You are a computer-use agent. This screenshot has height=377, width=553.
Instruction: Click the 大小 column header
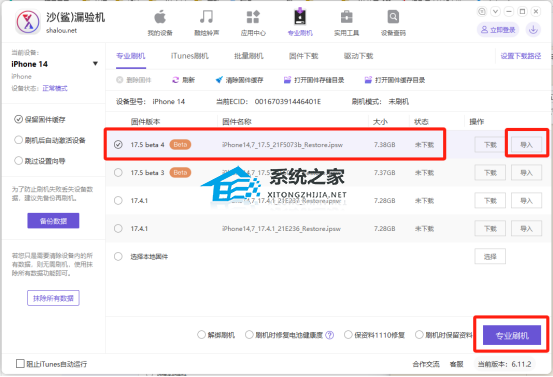[x=380, y=122]
